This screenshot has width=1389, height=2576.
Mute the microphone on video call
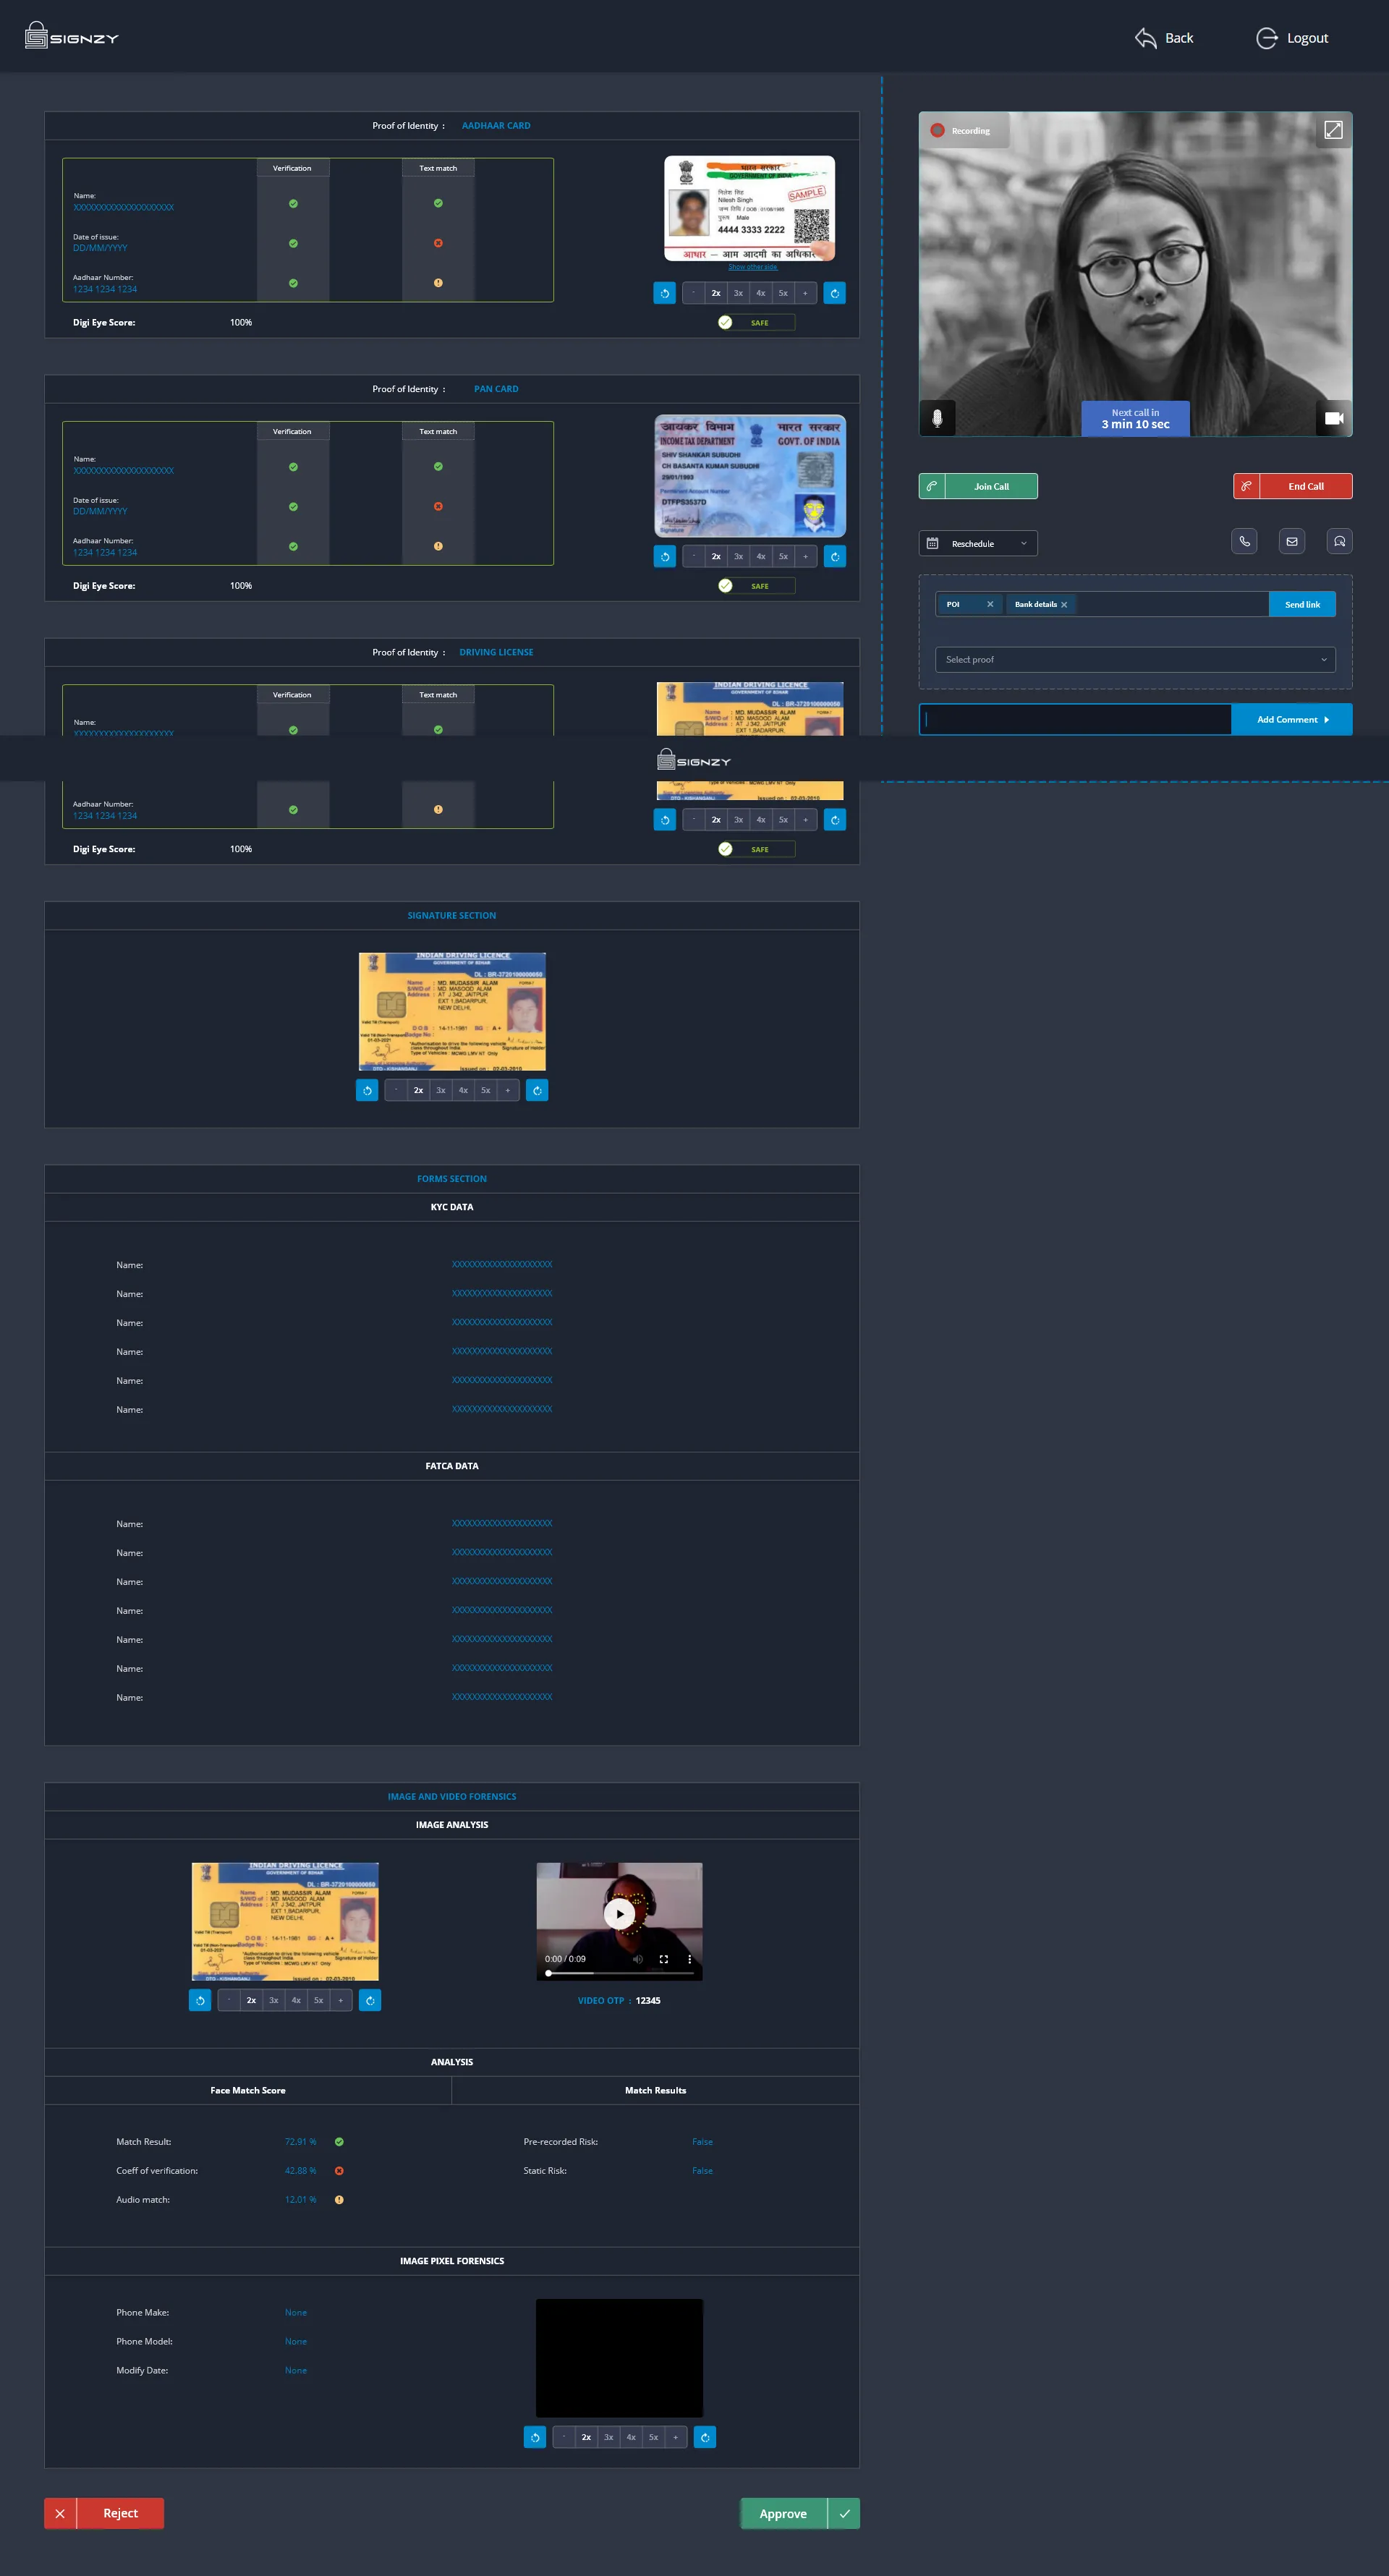[x=937, y=418]
